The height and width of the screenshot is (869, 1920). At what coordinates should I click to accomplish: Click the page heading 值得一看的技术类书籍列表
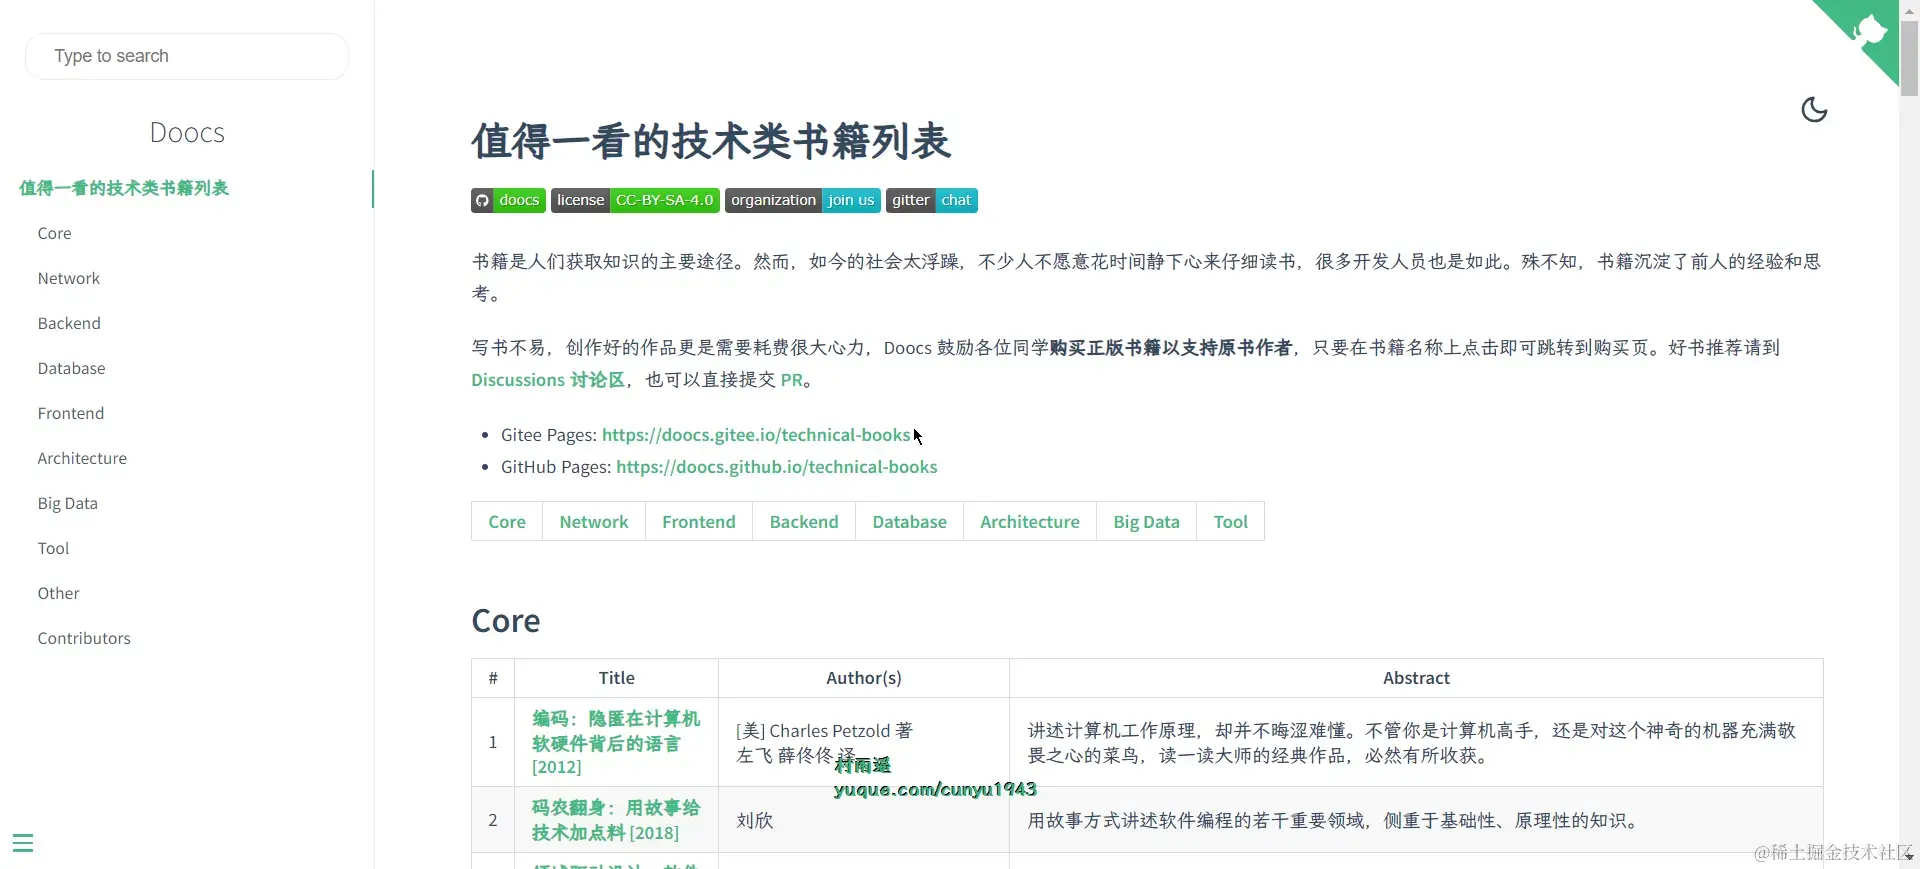[711, 141]
